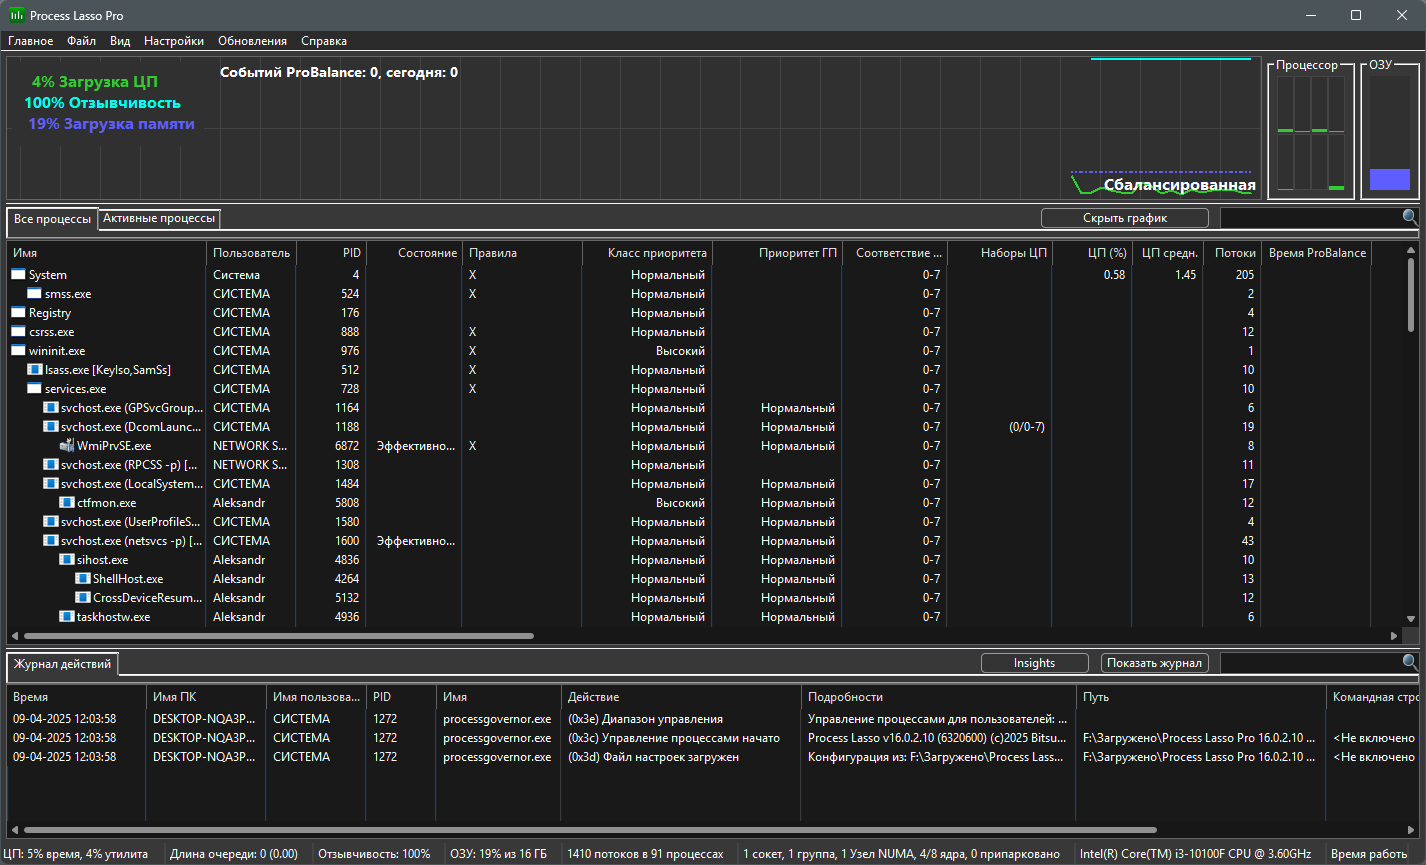Sort log by the Действие column header
1426x865 pixels.
point(681,697)
